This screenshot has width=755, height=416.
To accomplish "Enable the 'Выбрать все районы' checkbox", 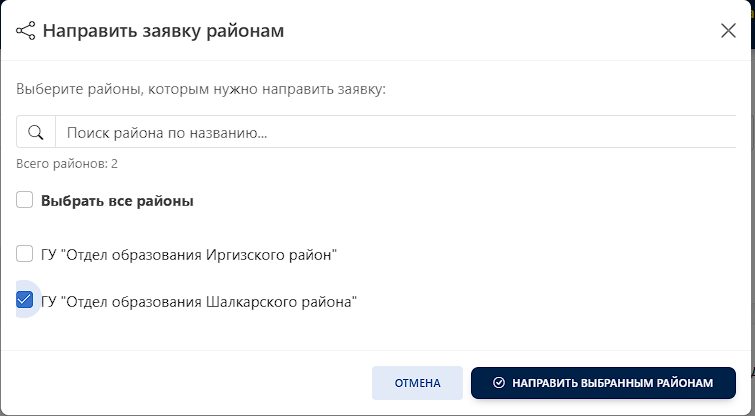I will click(25, 200).
